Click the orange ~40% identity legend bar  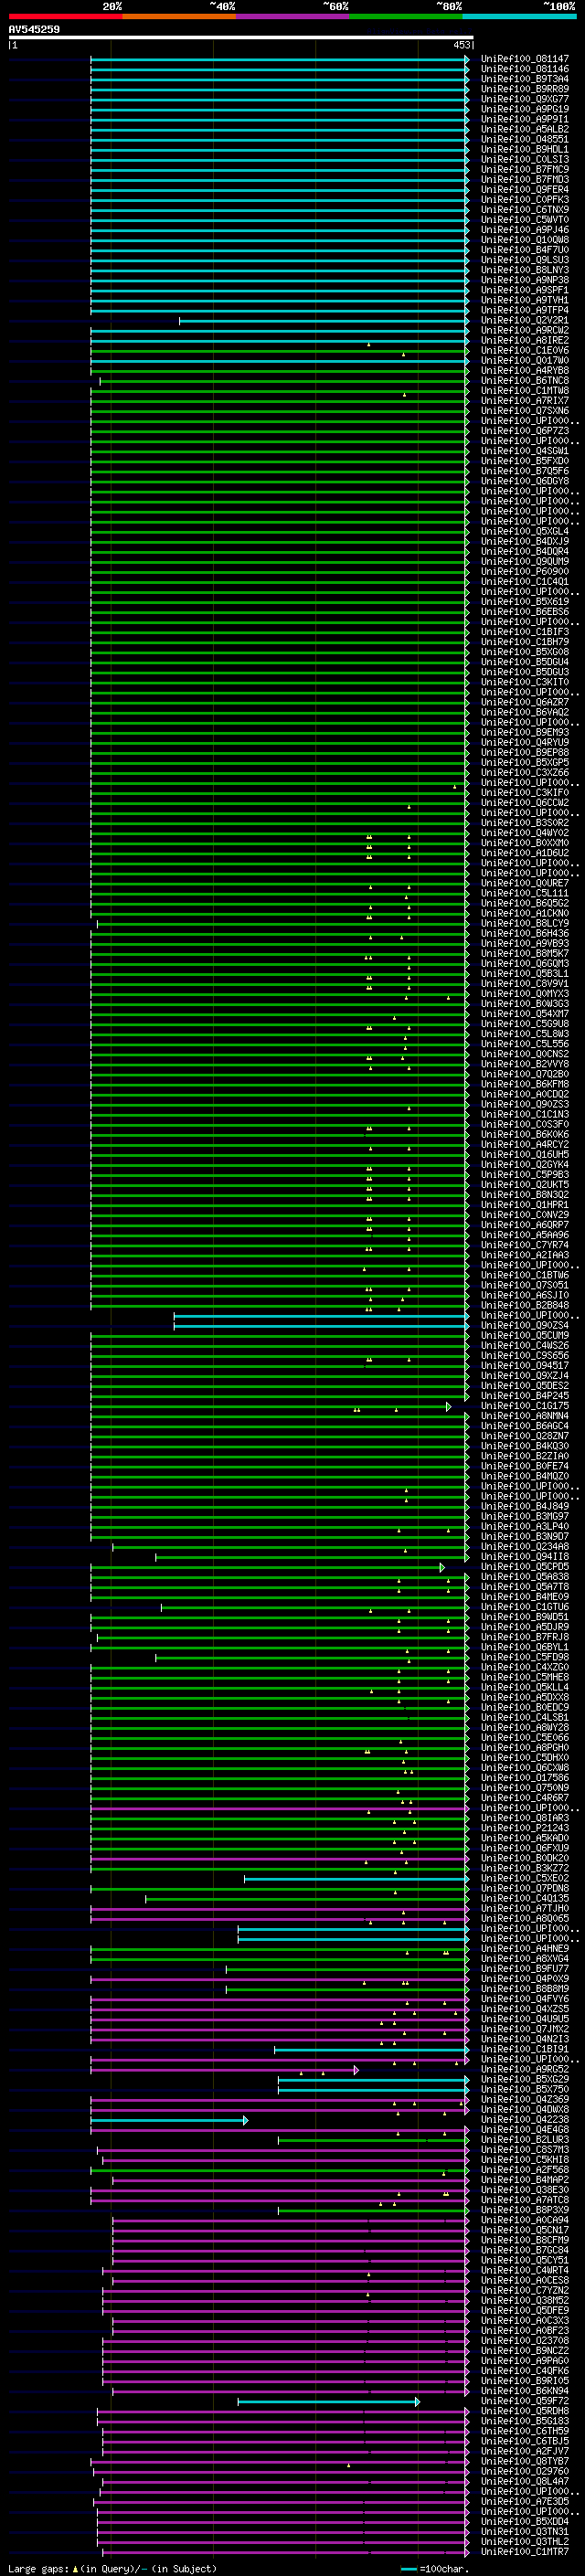tap(179, 16)
